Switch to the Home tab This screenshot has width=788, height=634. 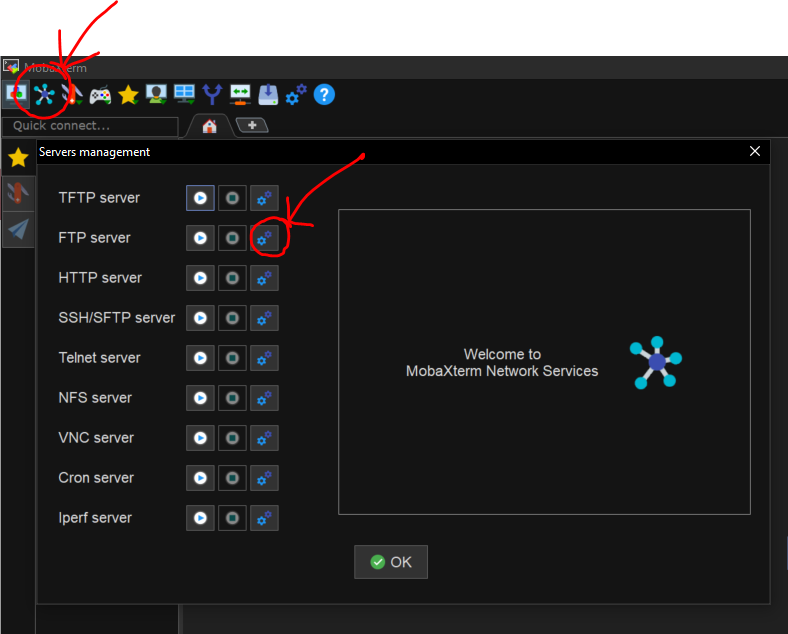point(210,126)
